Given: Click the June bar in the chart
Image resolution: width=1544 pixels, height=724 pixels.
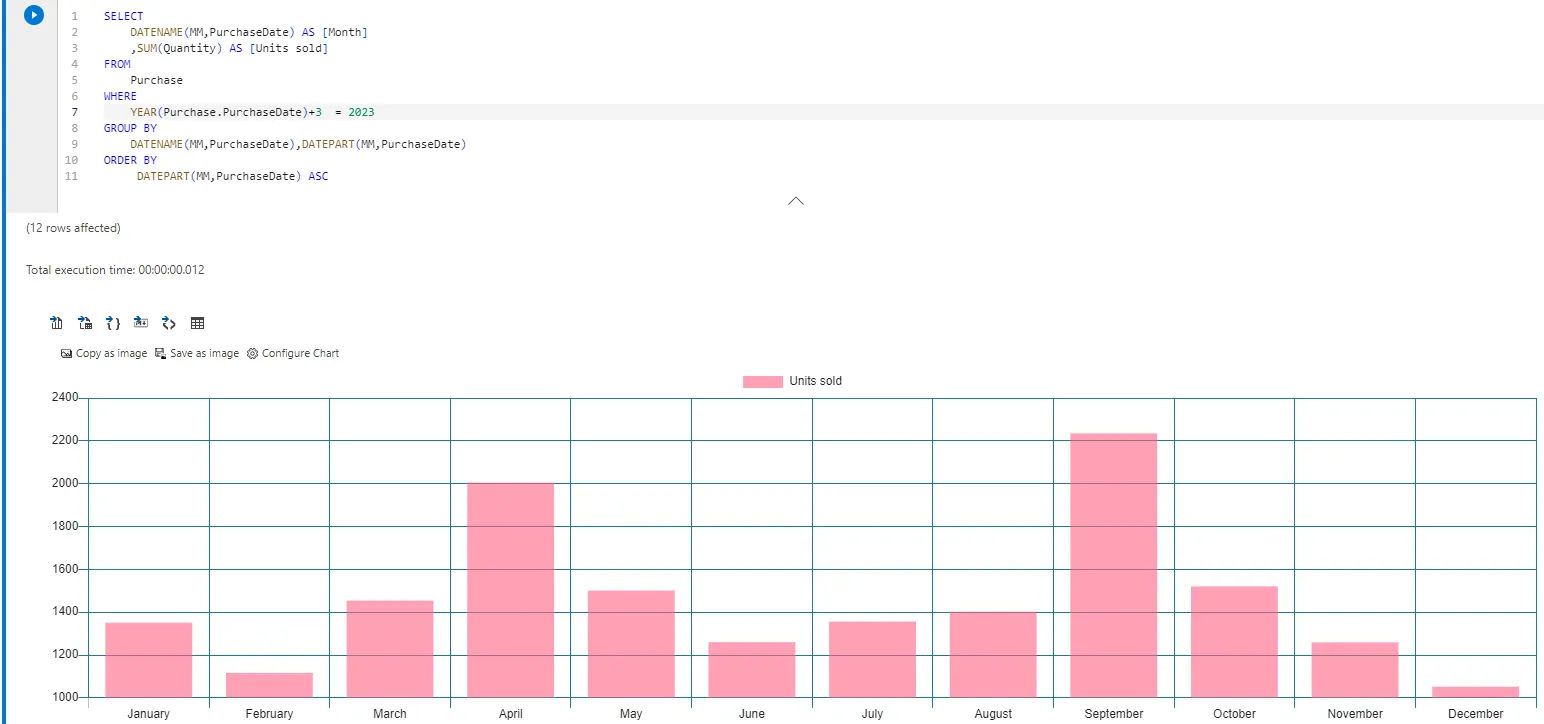Looking at the screenshot, I should [x=752, y=670].
